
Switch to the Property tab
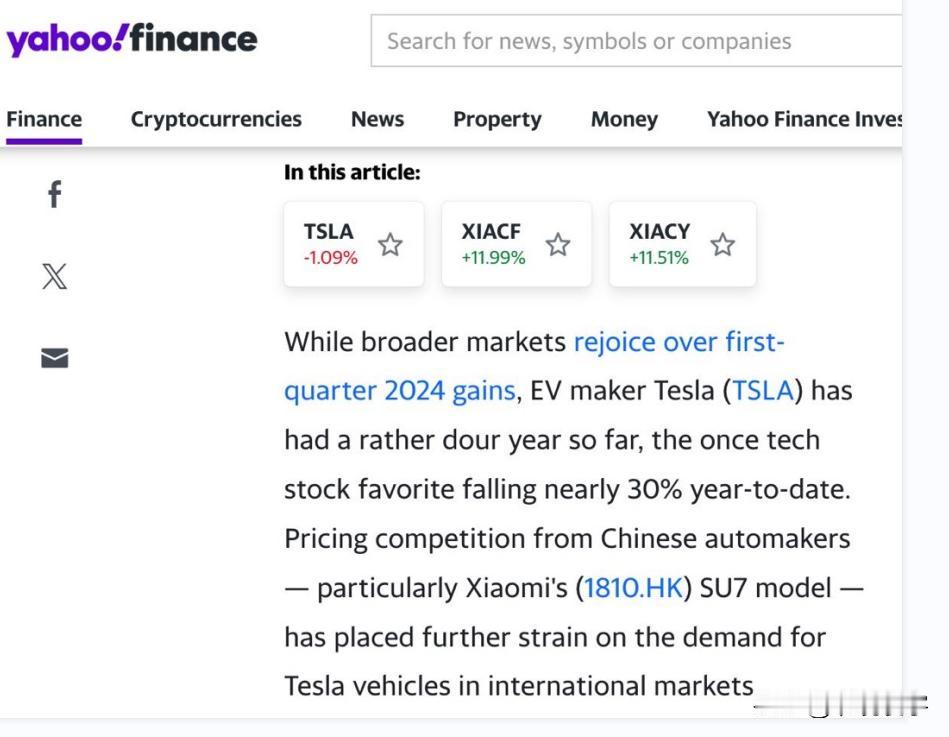(x=497, y=120)
